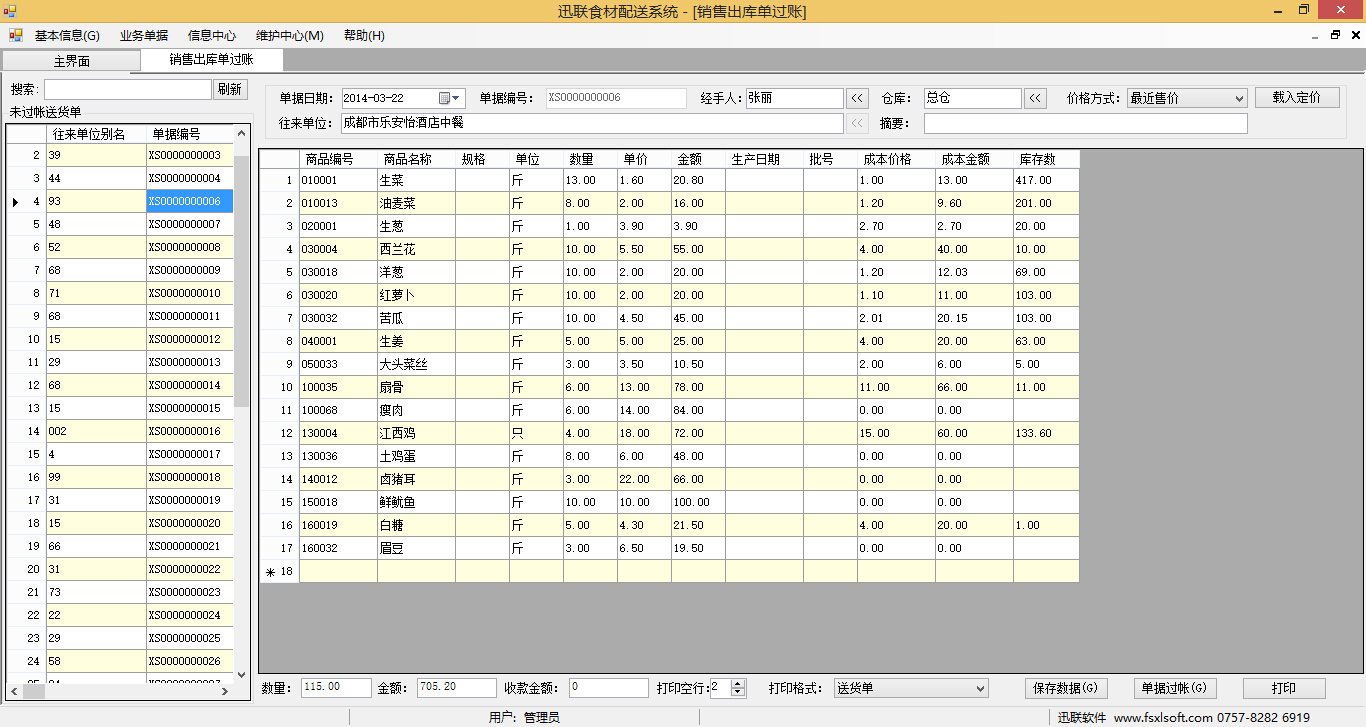Click the 载入定价 button
Screen dimensions: 1366x727
tap(1296, 97)
